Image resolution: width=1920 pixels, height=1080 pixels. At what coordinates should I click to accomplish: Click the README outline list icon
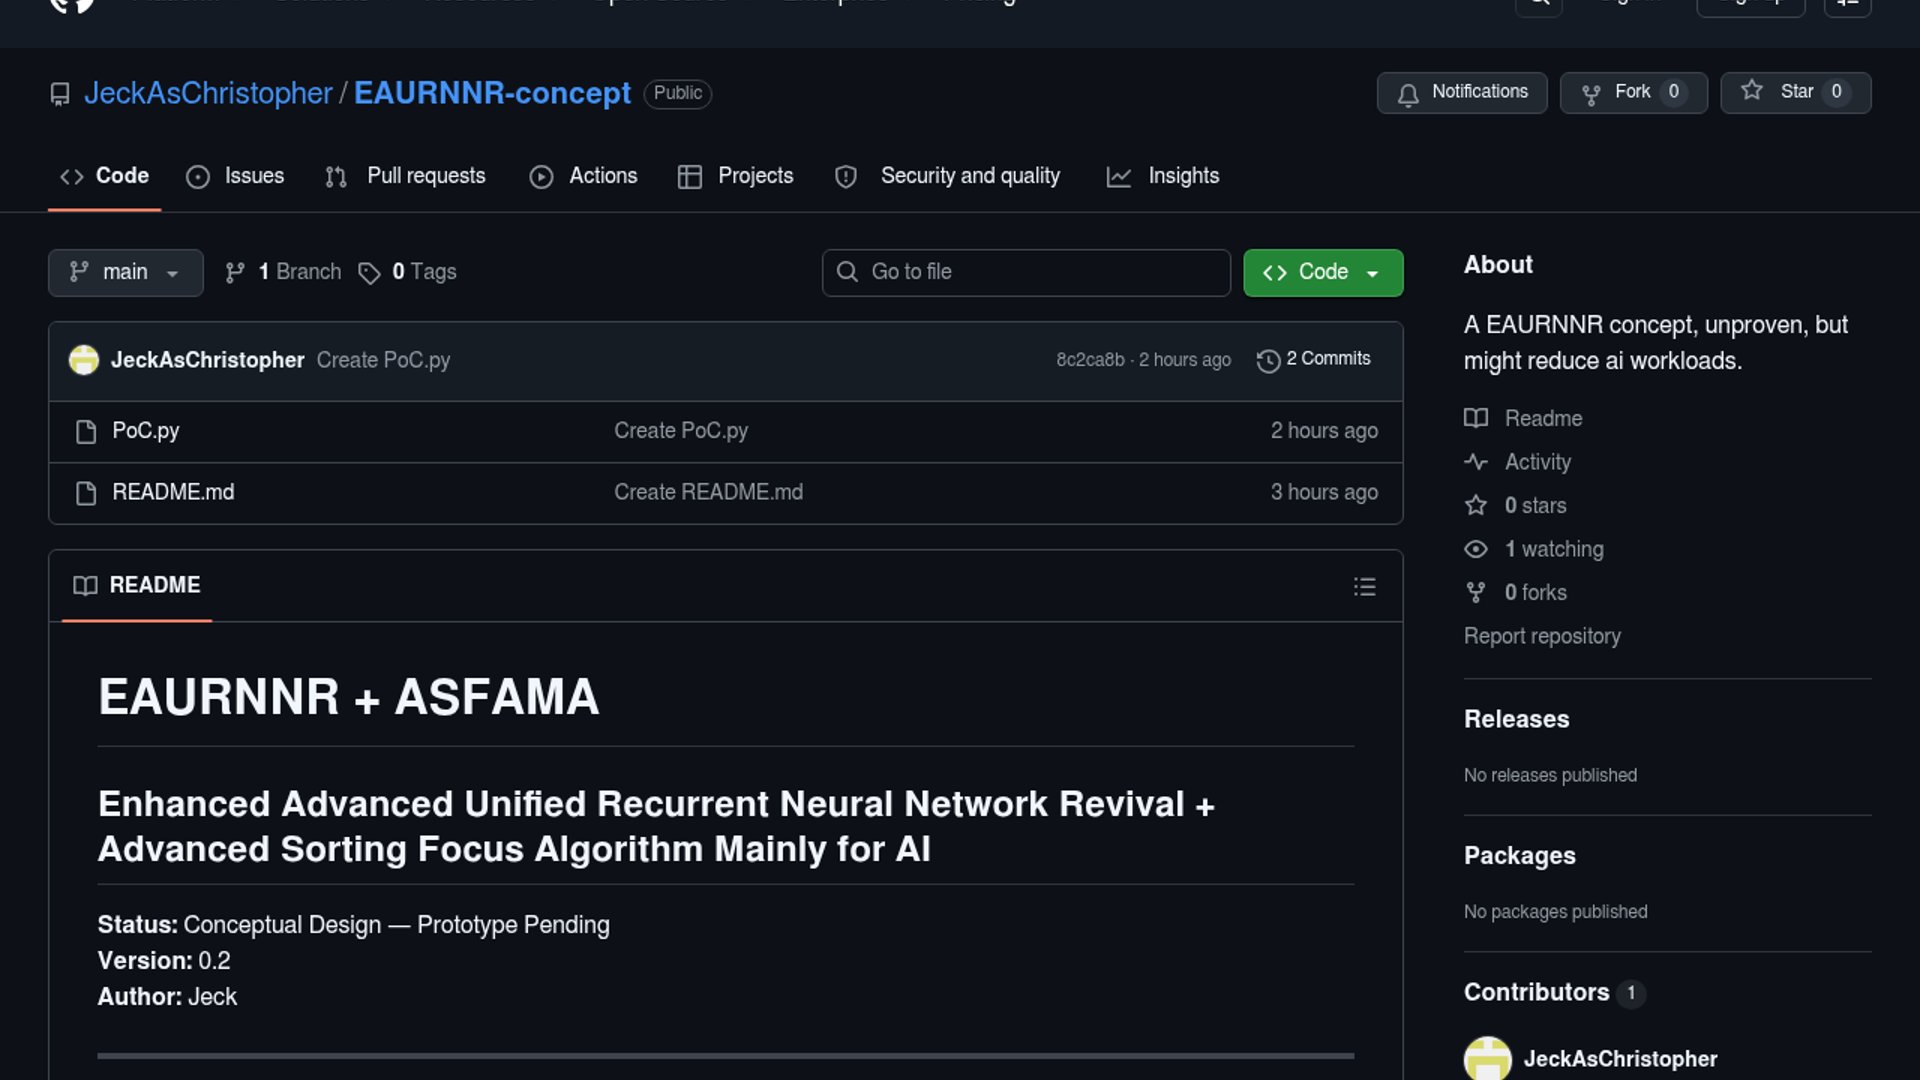click(x=1364, y=587)
